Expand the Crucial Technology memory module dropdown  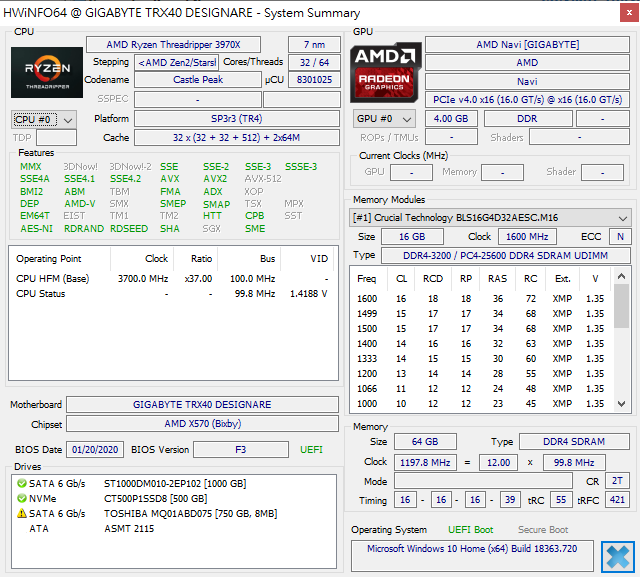coord(490,217)
